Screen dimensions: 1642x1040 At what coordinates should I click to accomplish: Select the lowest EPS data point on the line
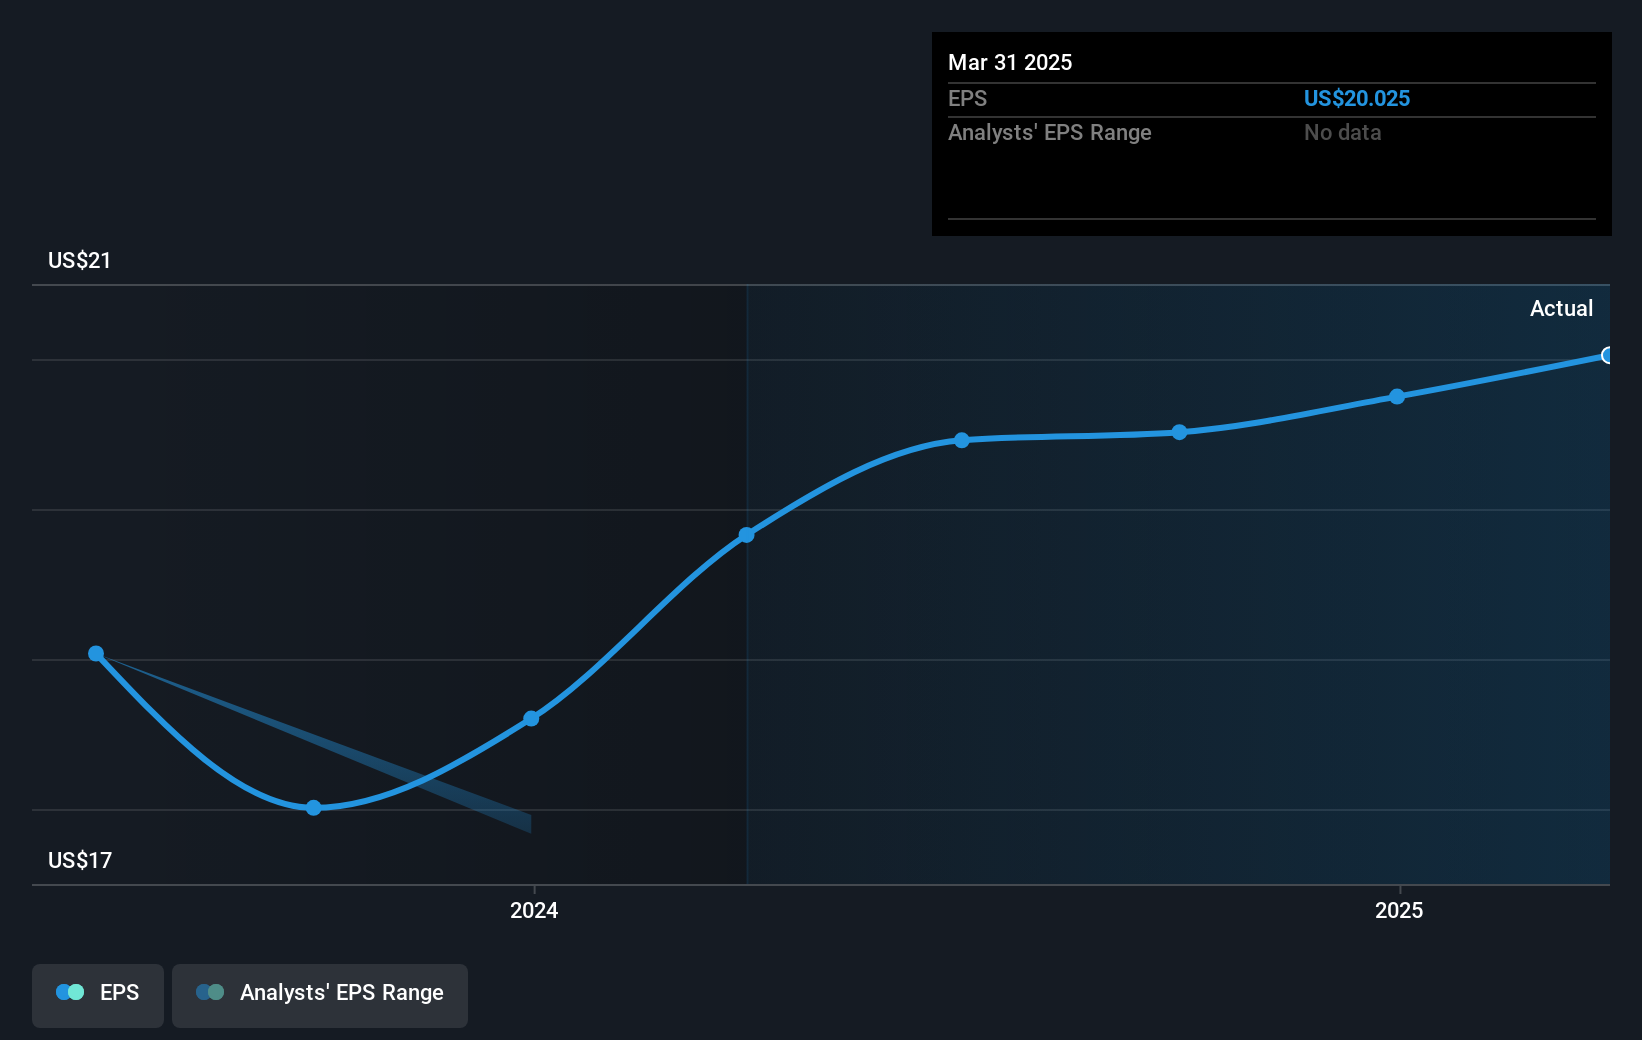point(314,807)
